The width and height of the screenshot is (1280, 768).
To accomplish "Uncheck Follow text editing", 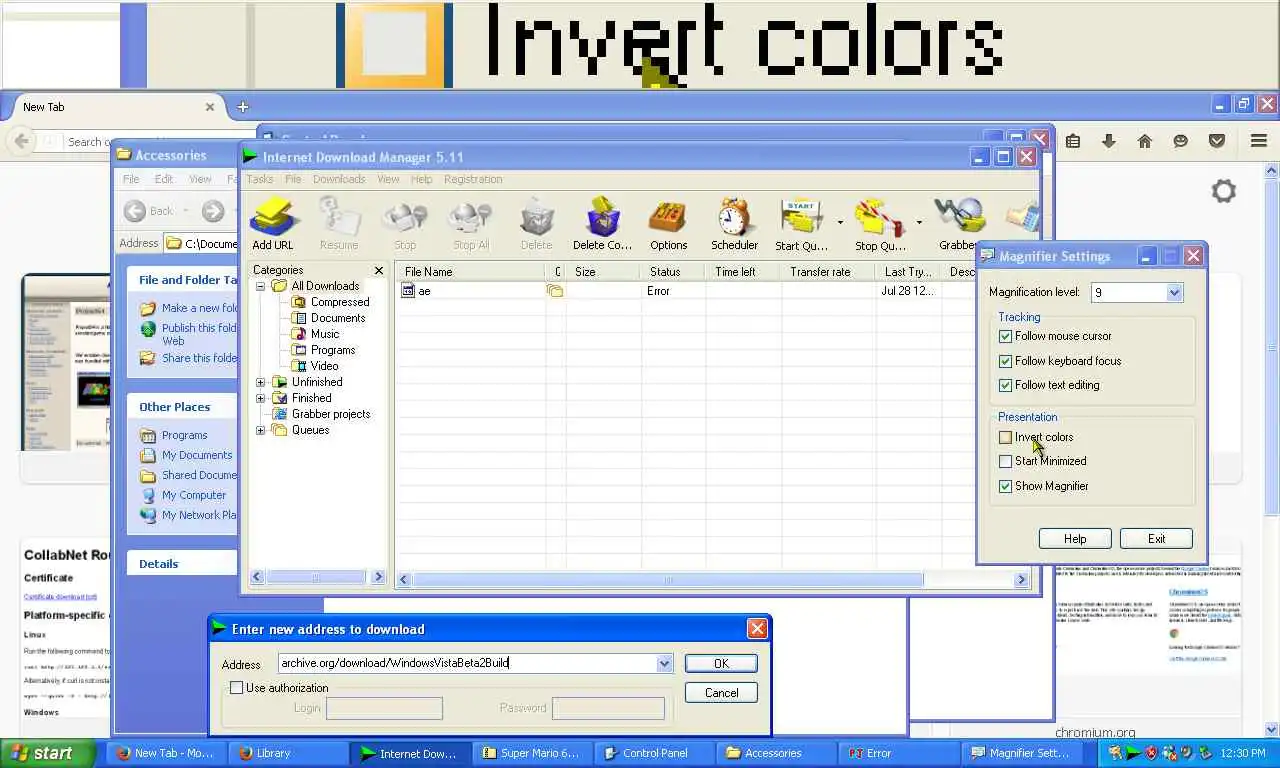I will point(1005,385).
